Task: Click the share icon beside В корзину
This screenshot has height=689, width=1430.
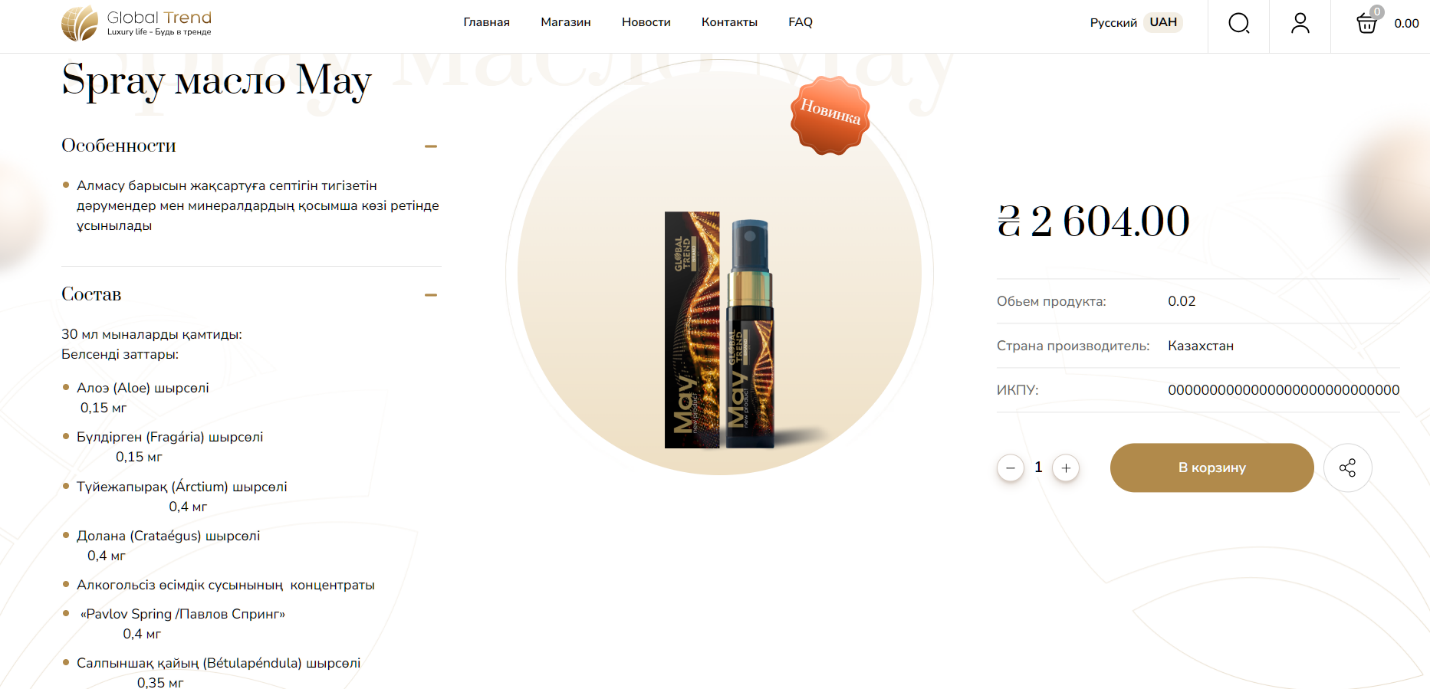Action: 1348,468
